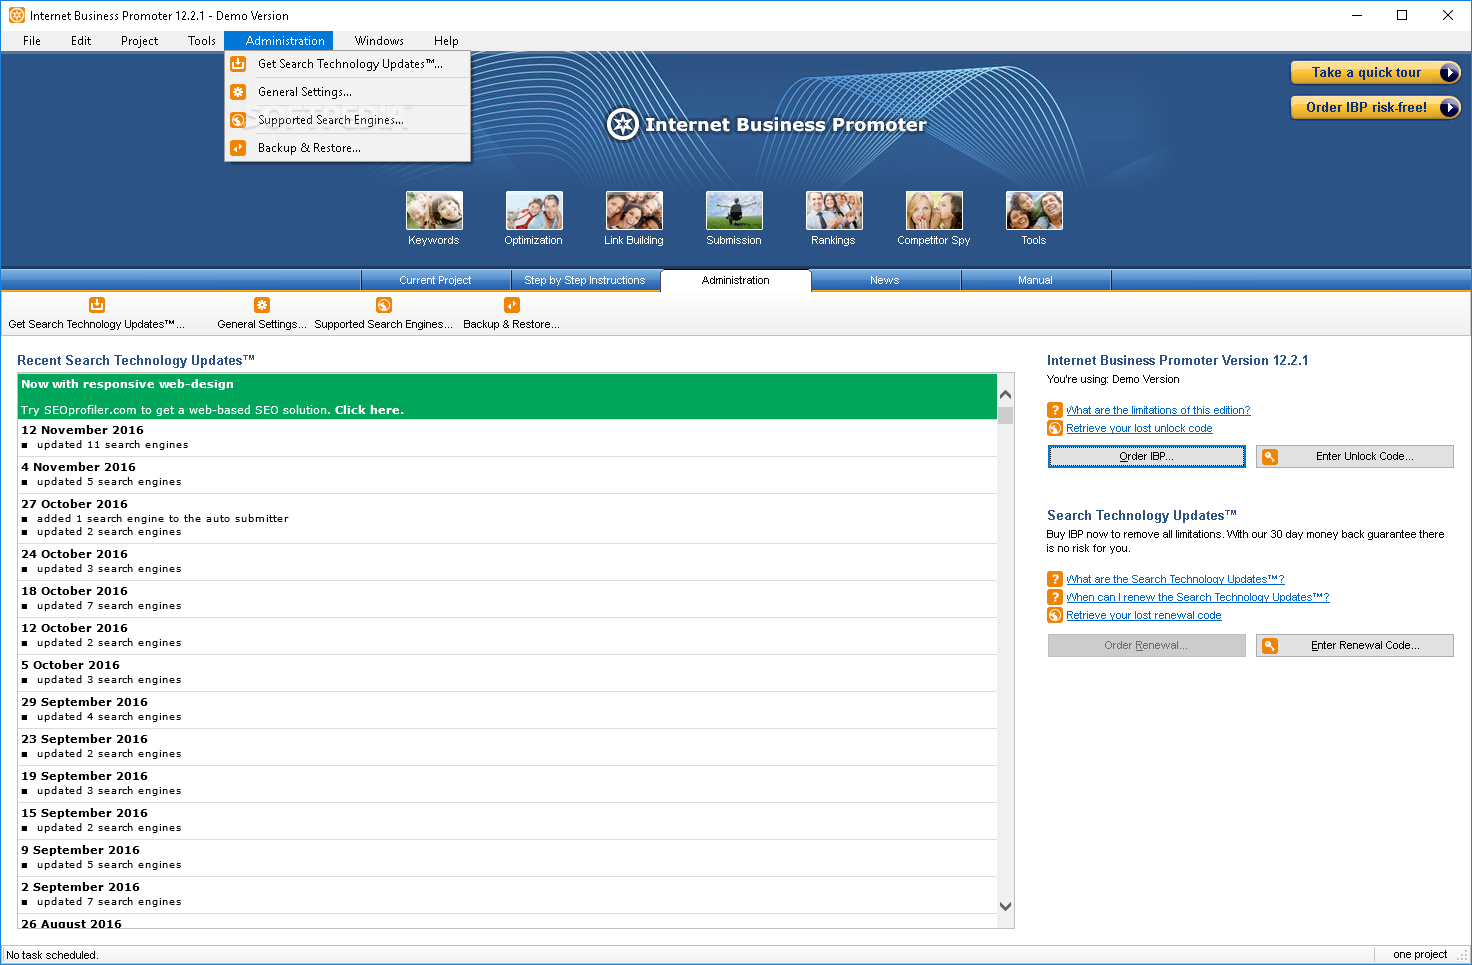Viewport: 1472px width, 965px height.
Task: Open 'Retrieve your lost renewal code' link
Action: coord(1144,615)
